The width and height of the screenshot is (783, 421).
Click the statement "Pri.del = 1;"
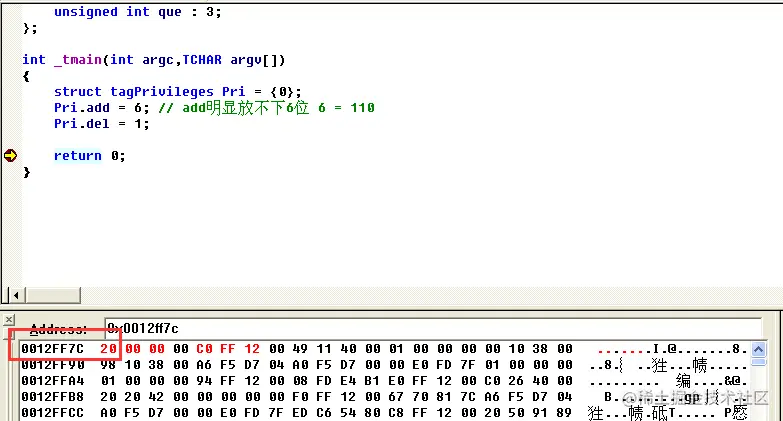102,124
